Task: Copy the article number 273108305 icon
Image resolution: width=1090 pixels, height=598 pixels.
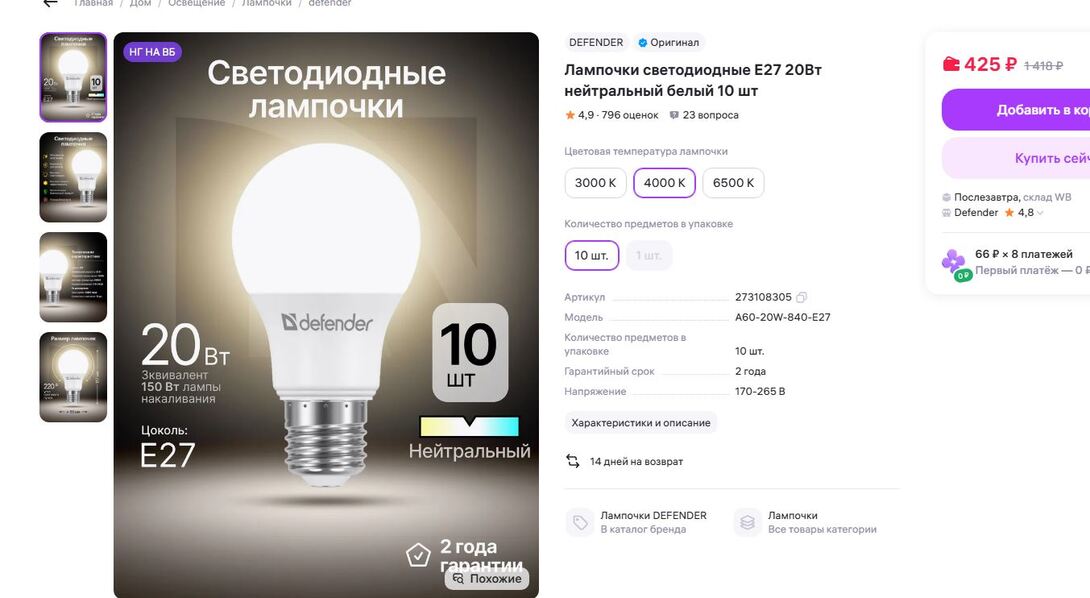Action: [x=801, y=297]
